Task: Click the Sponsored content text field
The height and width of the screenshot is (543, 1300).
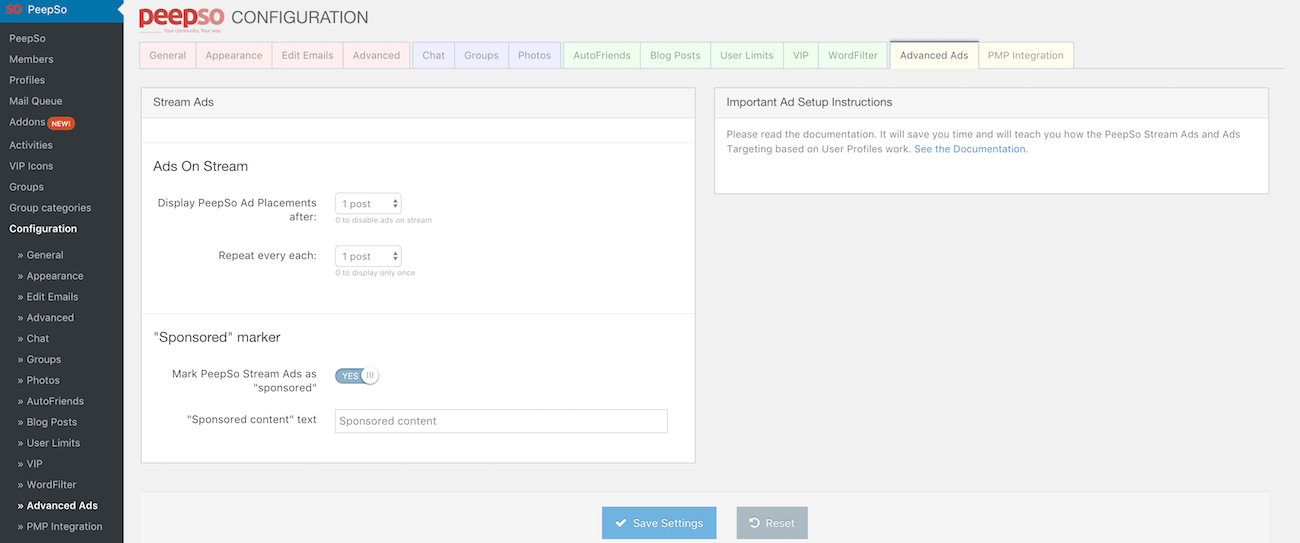Action: [501, 421]
